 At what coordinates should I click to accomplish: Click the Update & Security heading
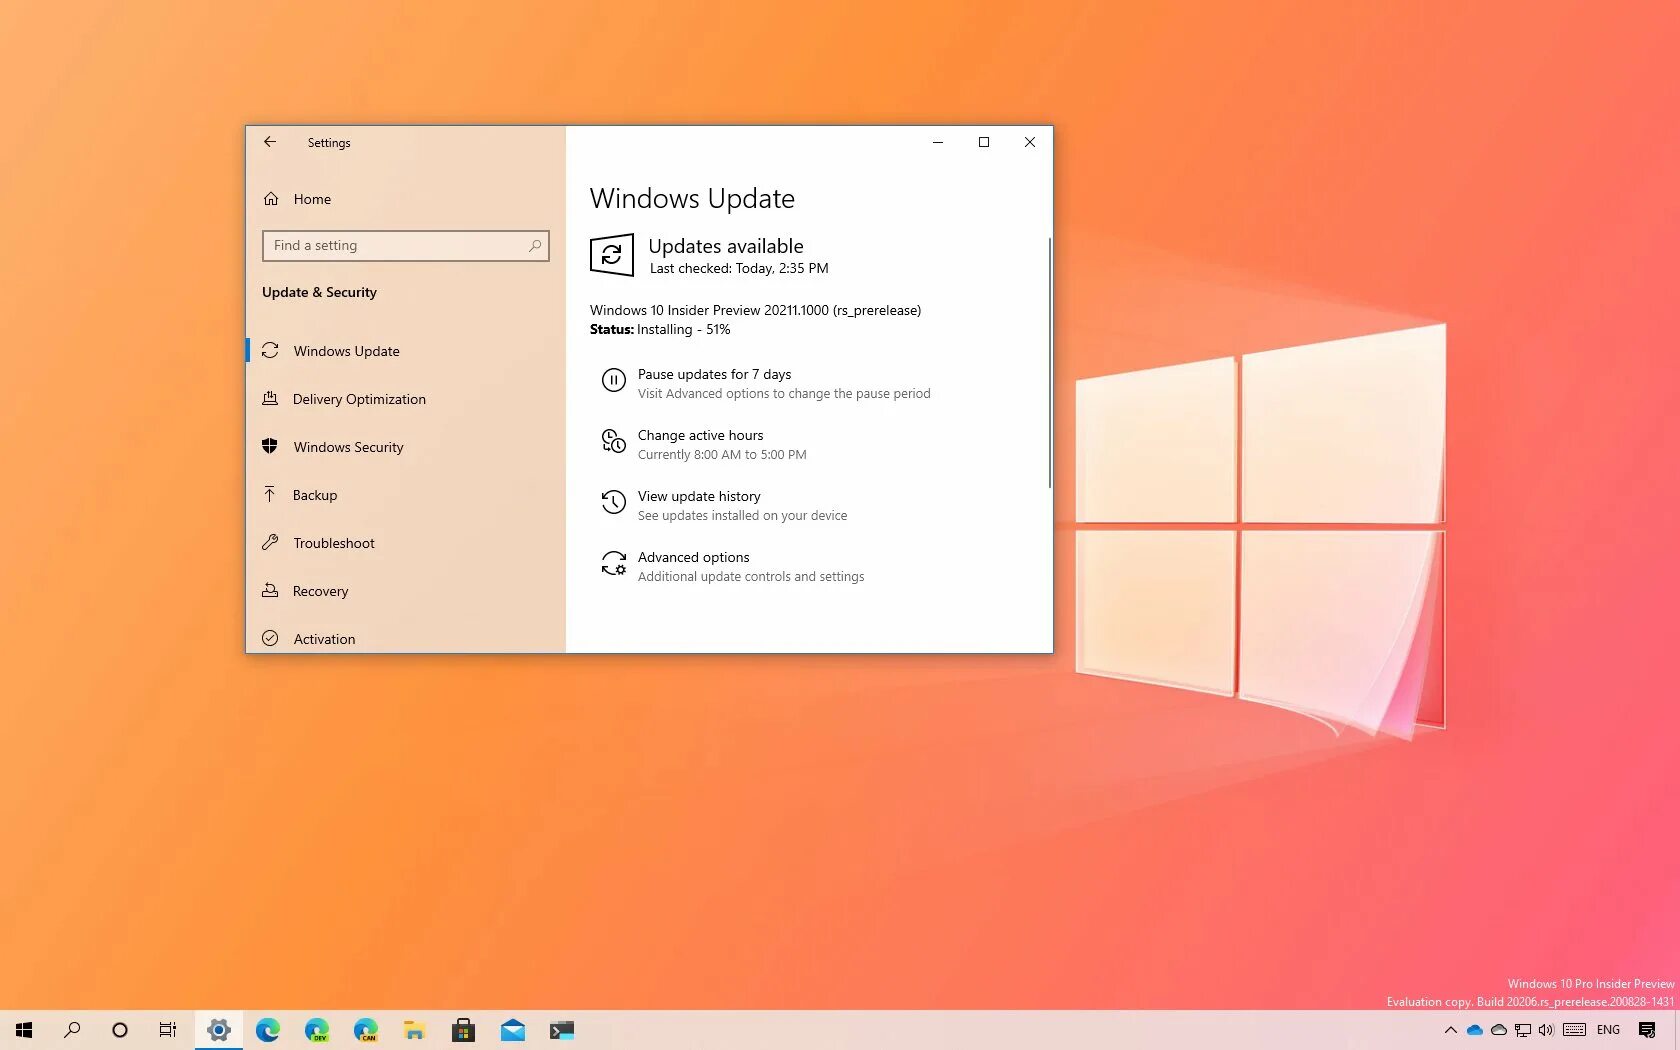click(319, 292)
